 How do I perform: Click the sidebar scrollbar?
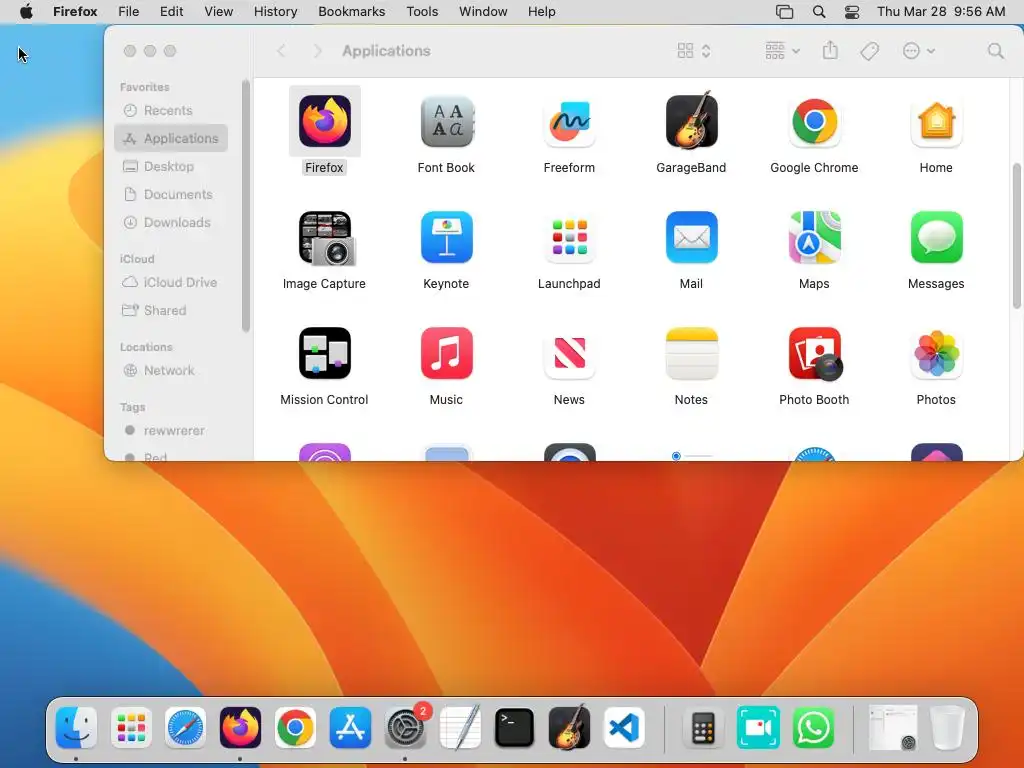tap(246, 206)
